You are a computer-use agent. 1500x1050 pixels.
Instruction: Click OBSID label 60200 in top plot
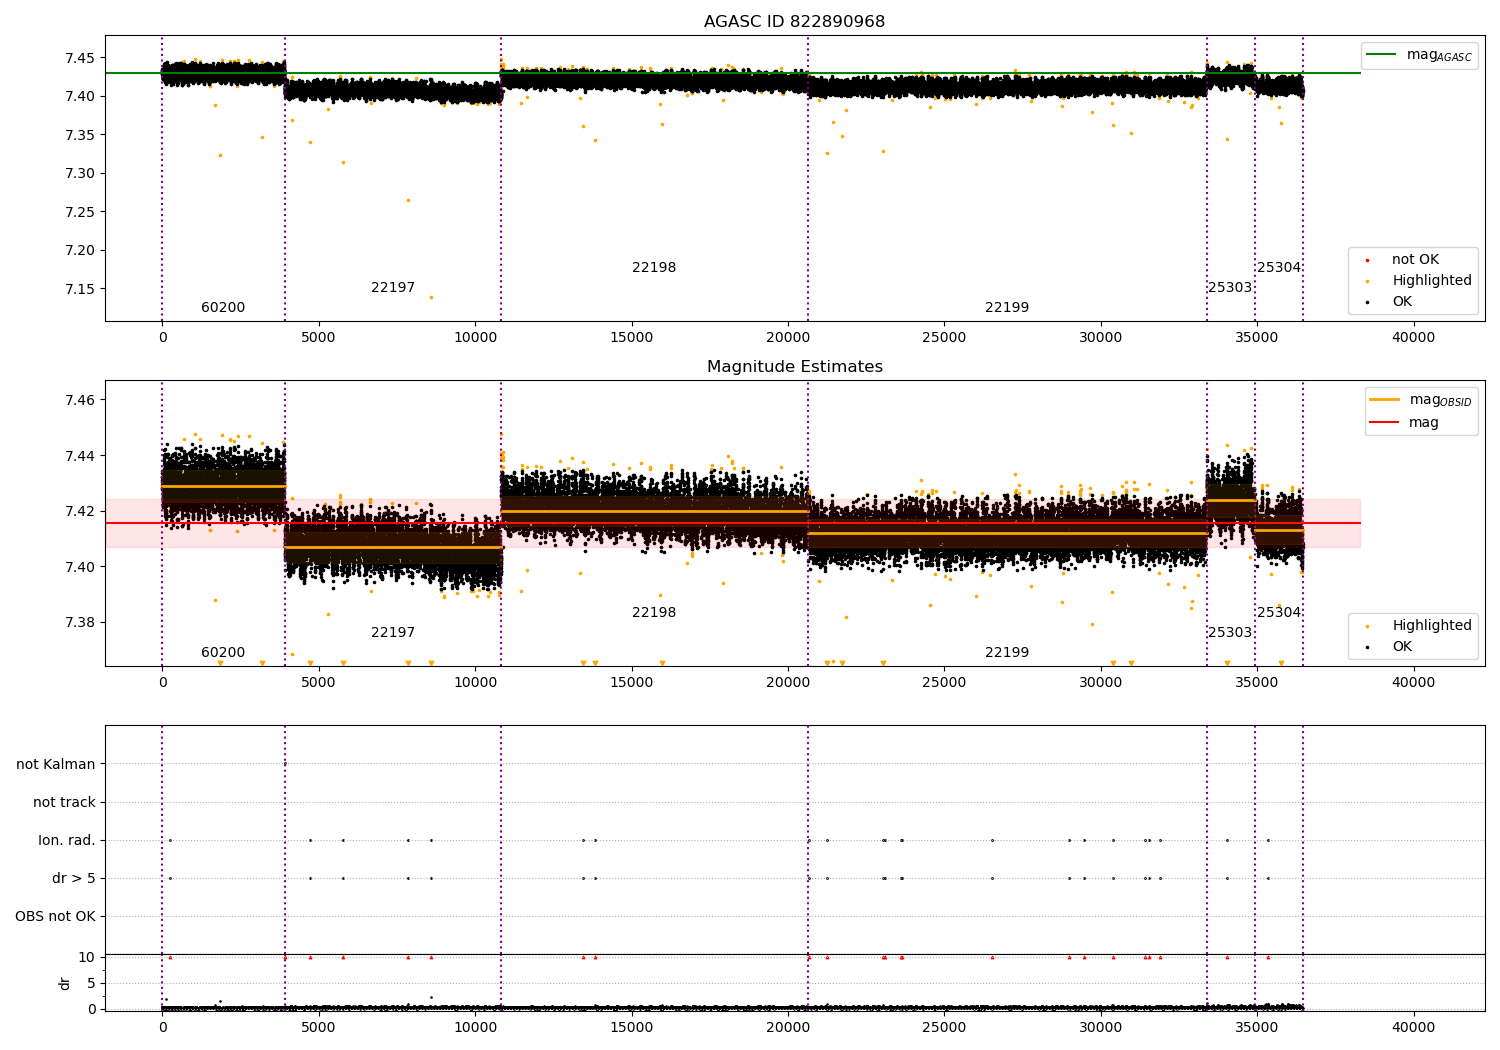[223, 308]
